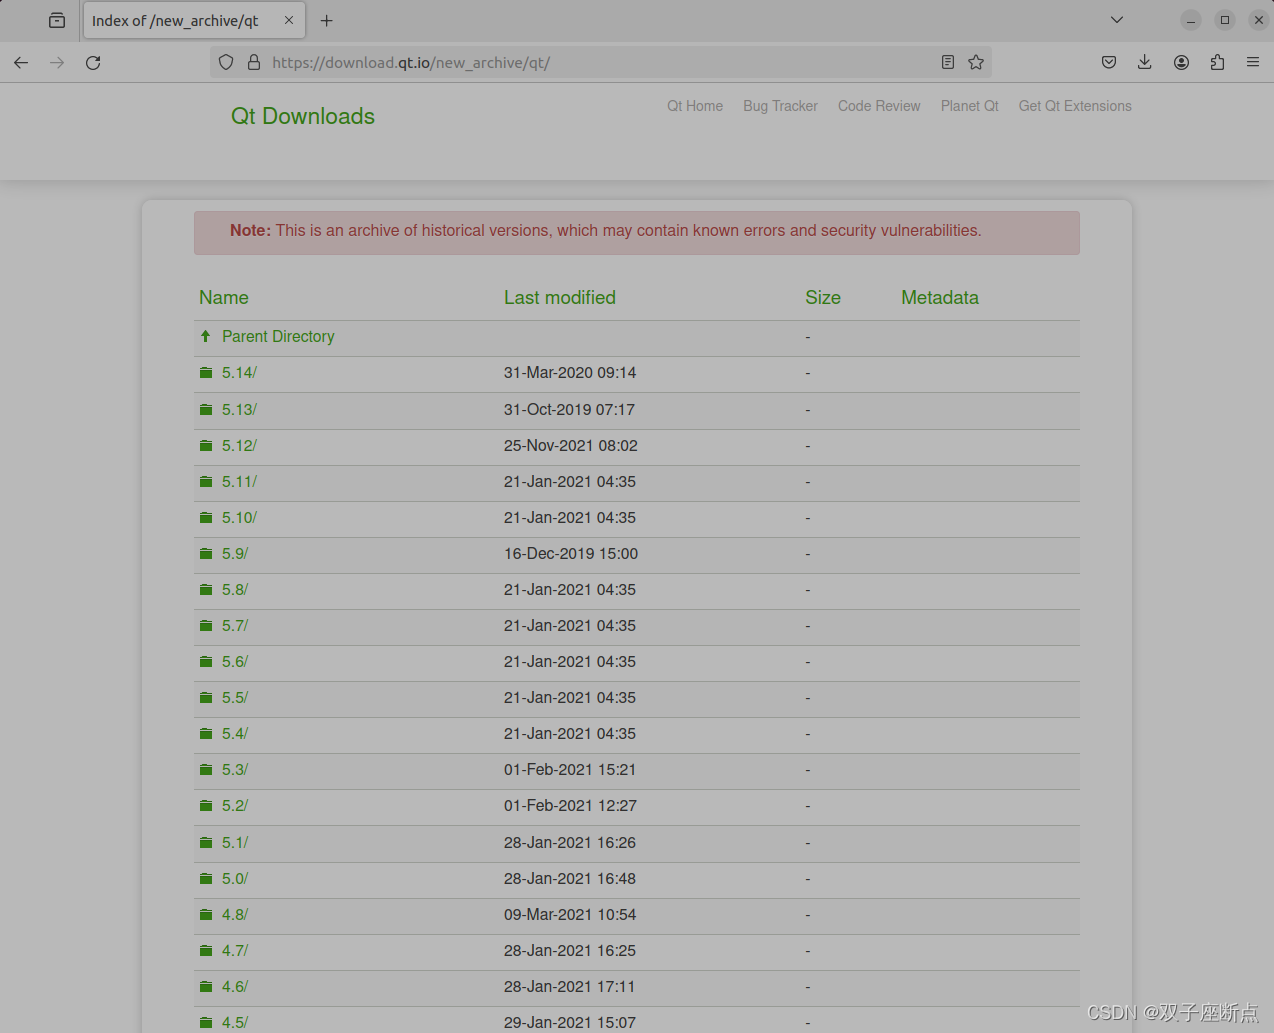Click the Qt Downloads title link
Viewport: 1274px width, 1033px height.
tap(303, 116)
